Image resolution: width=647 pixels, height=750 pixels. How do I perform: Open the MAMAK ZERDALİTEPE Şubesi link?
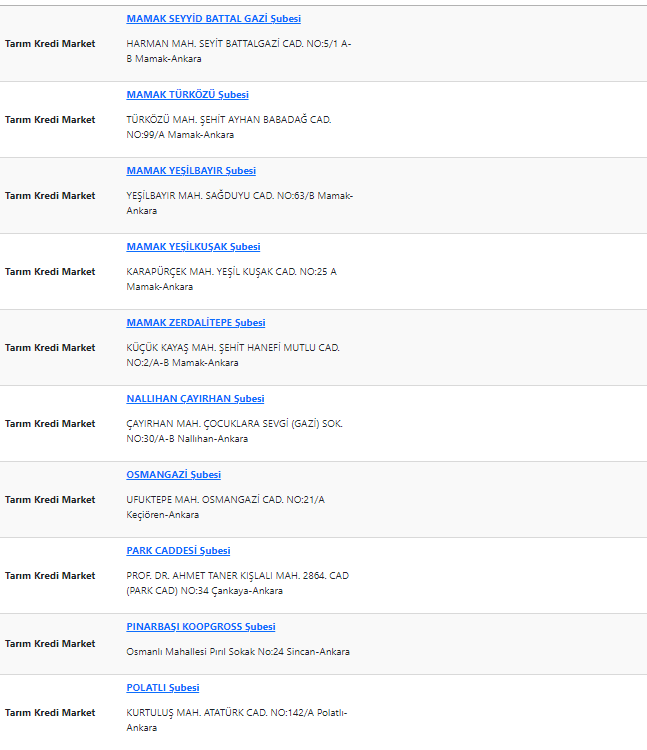point(196,323)
